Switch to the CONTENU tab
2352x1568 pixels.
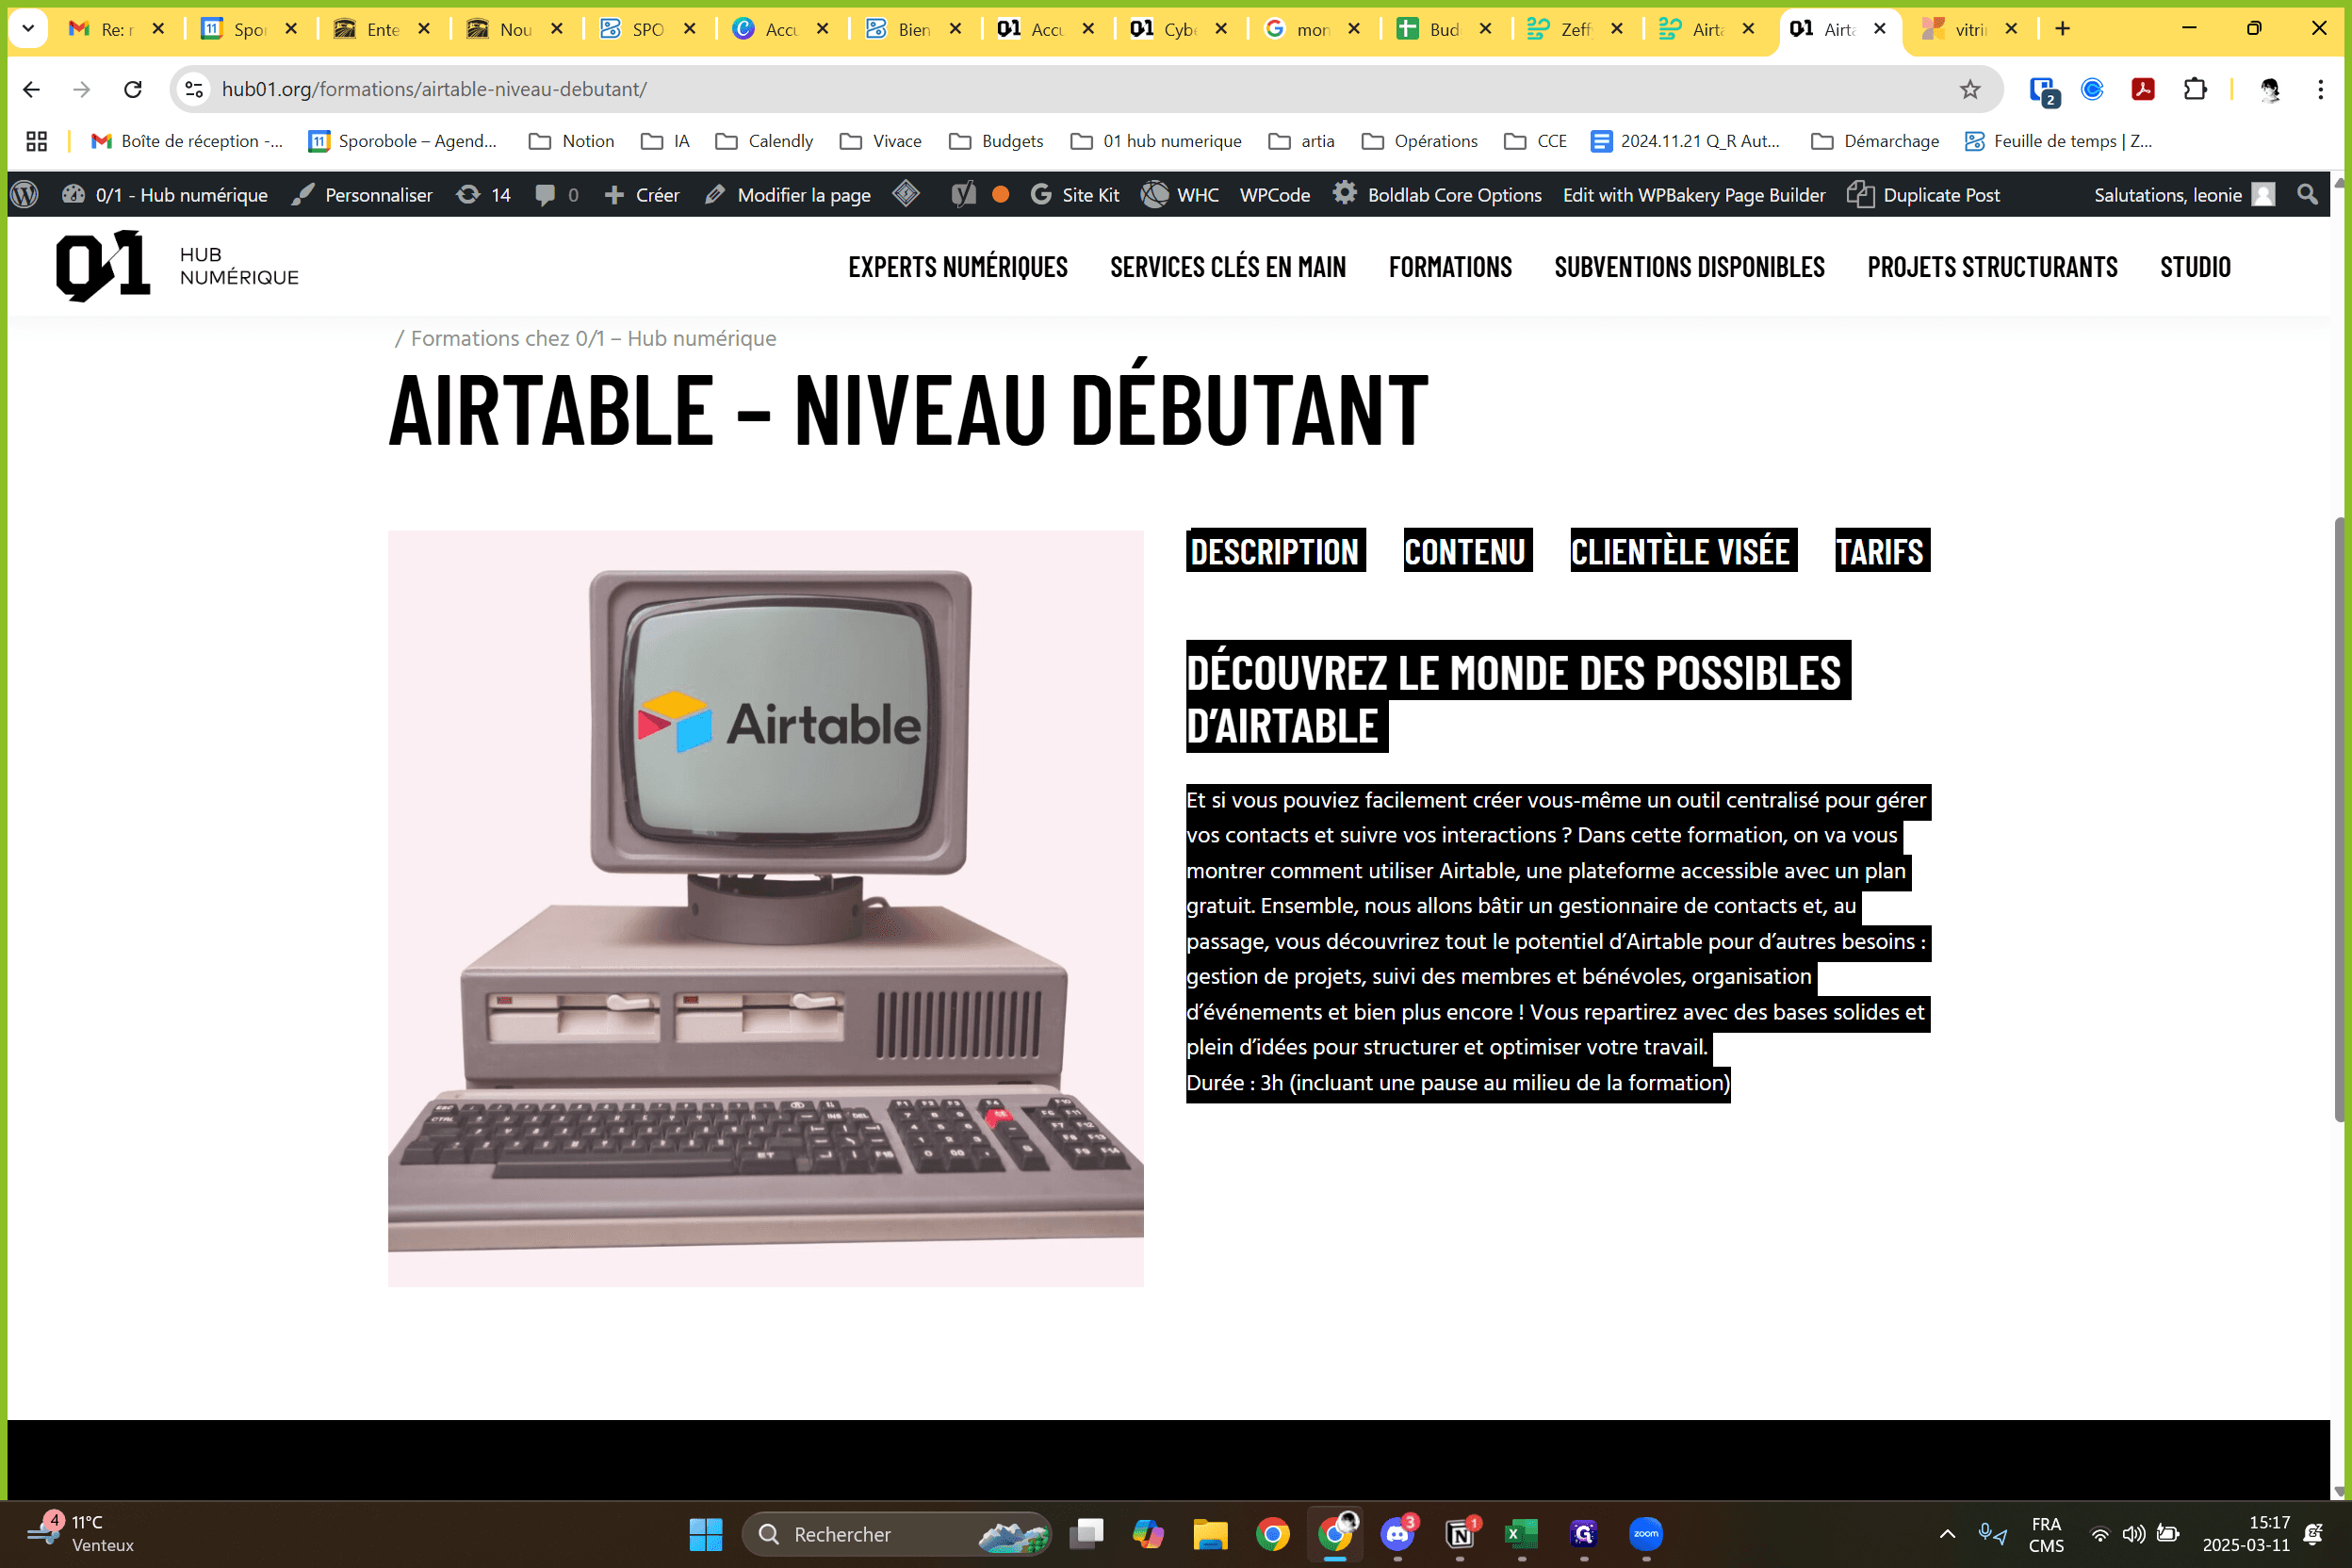[x=1467, y=551]
